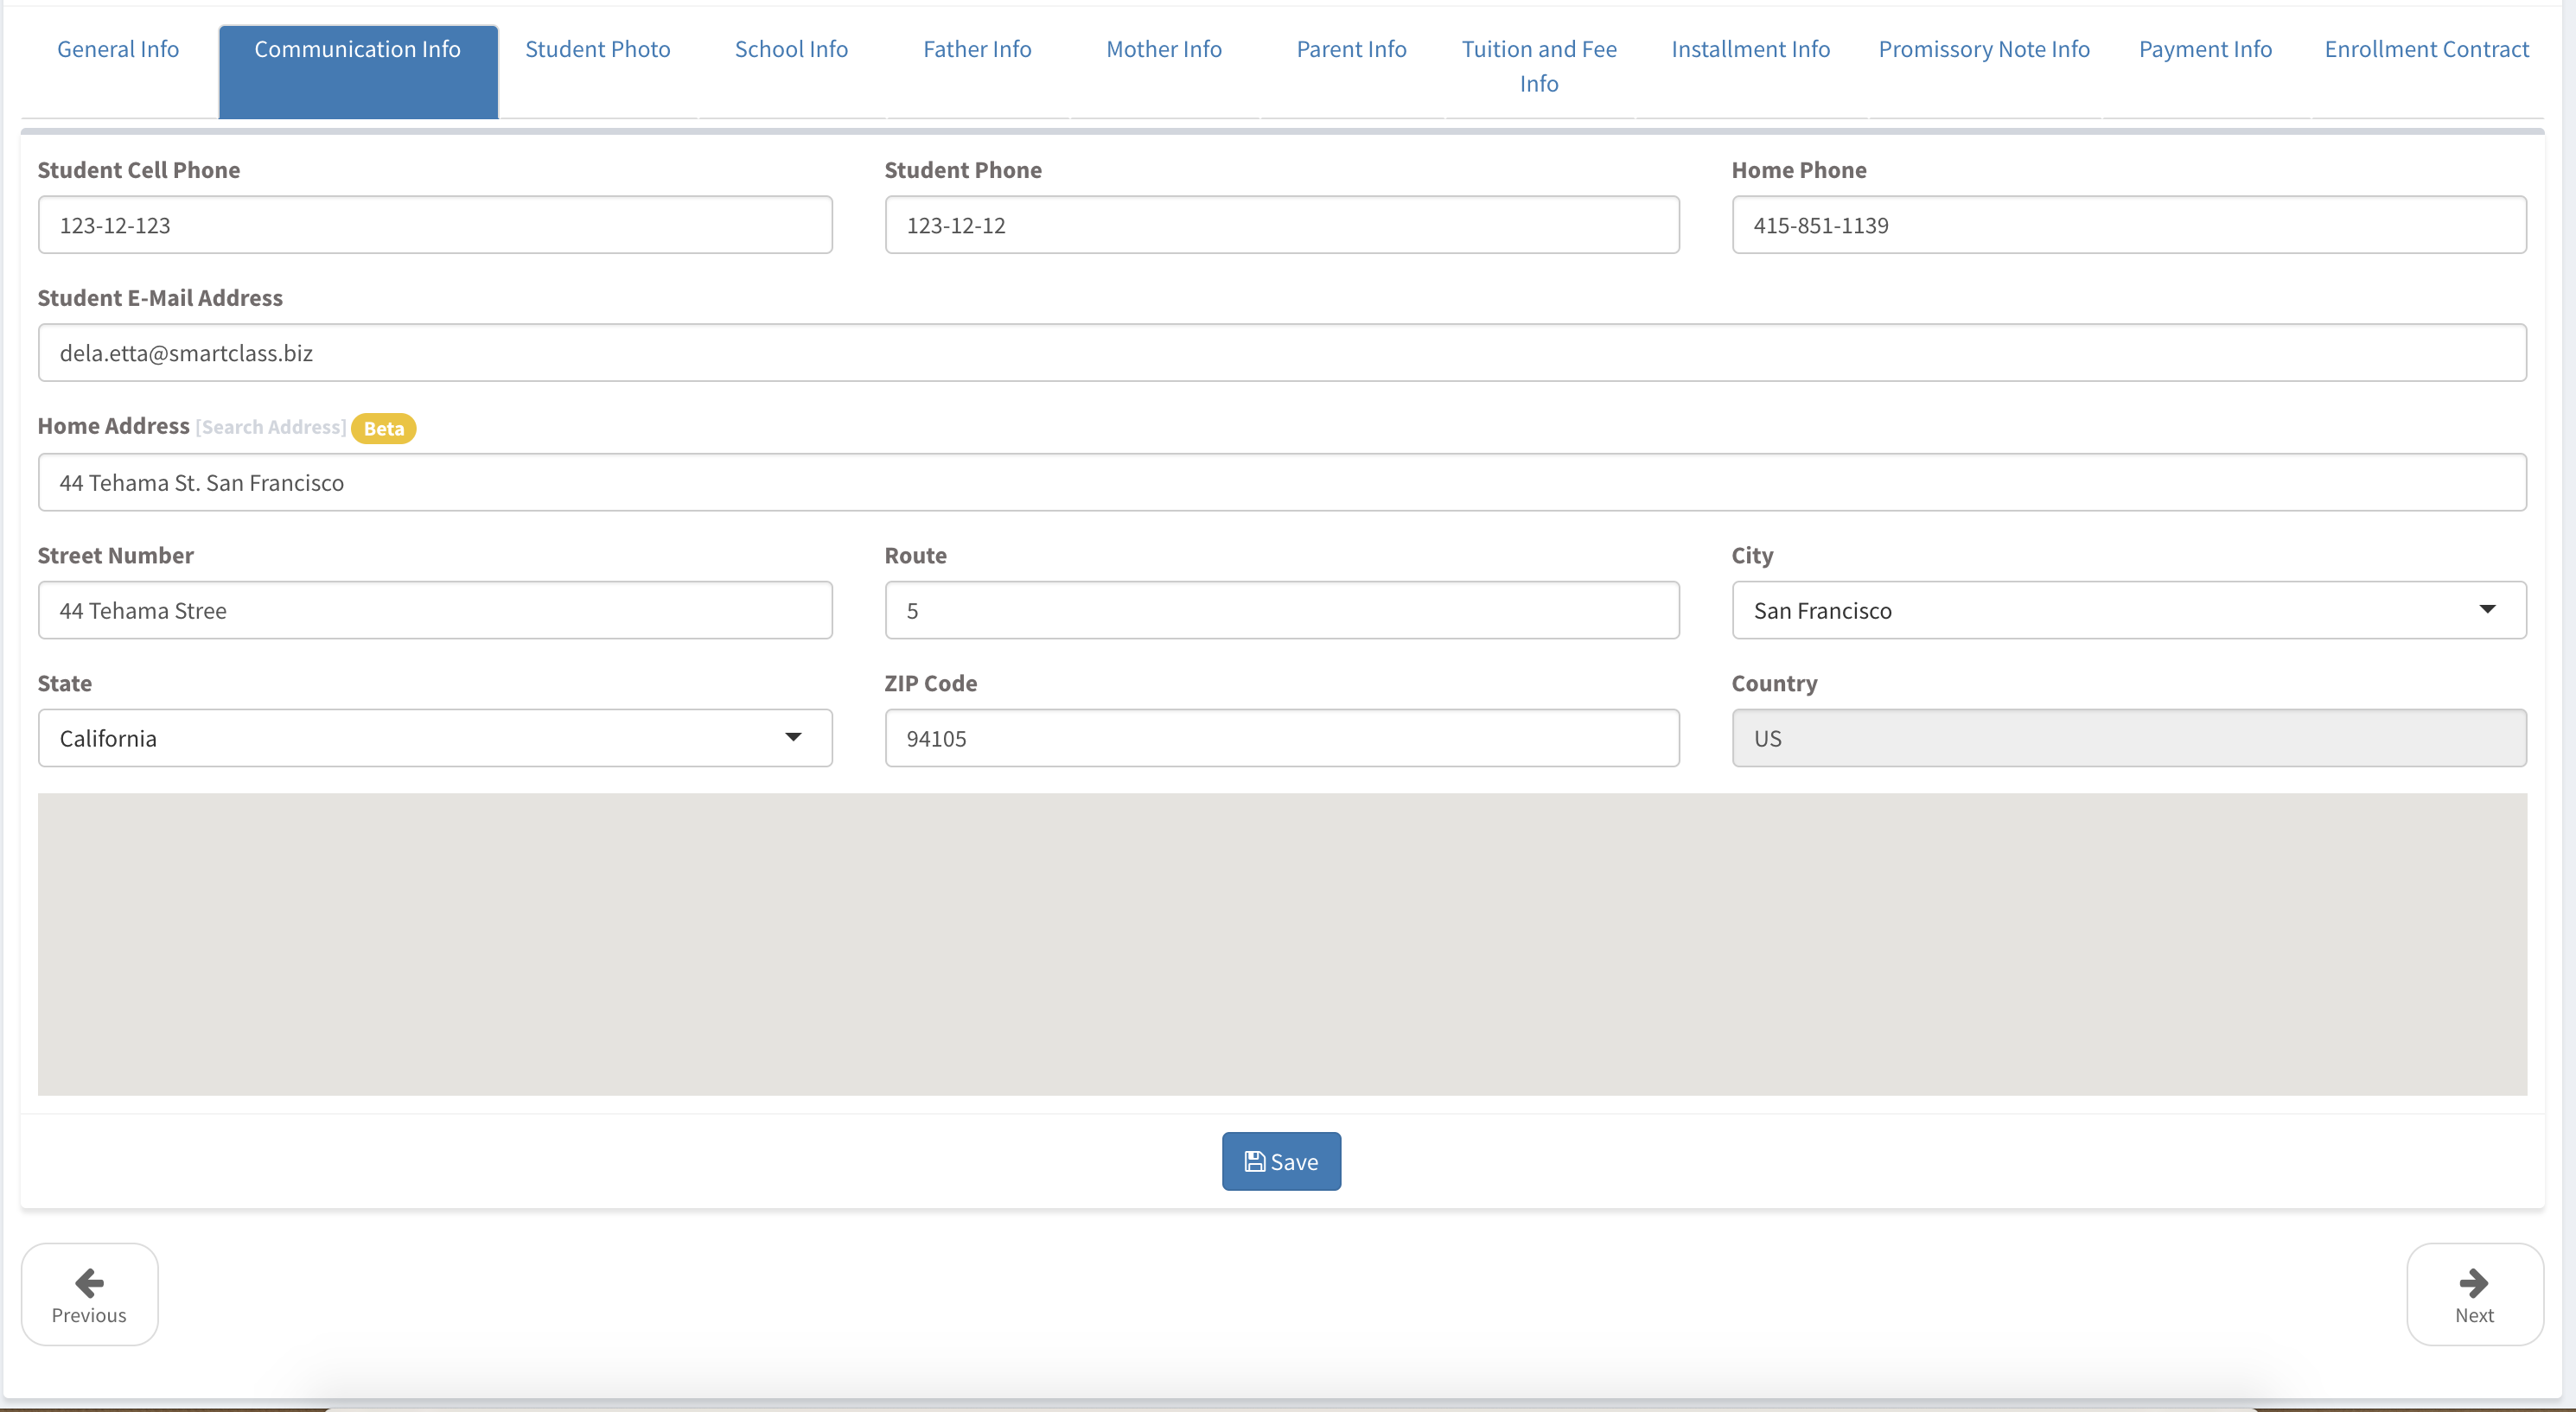
Task: Open the Mother Info tab
Action: 1164,49
